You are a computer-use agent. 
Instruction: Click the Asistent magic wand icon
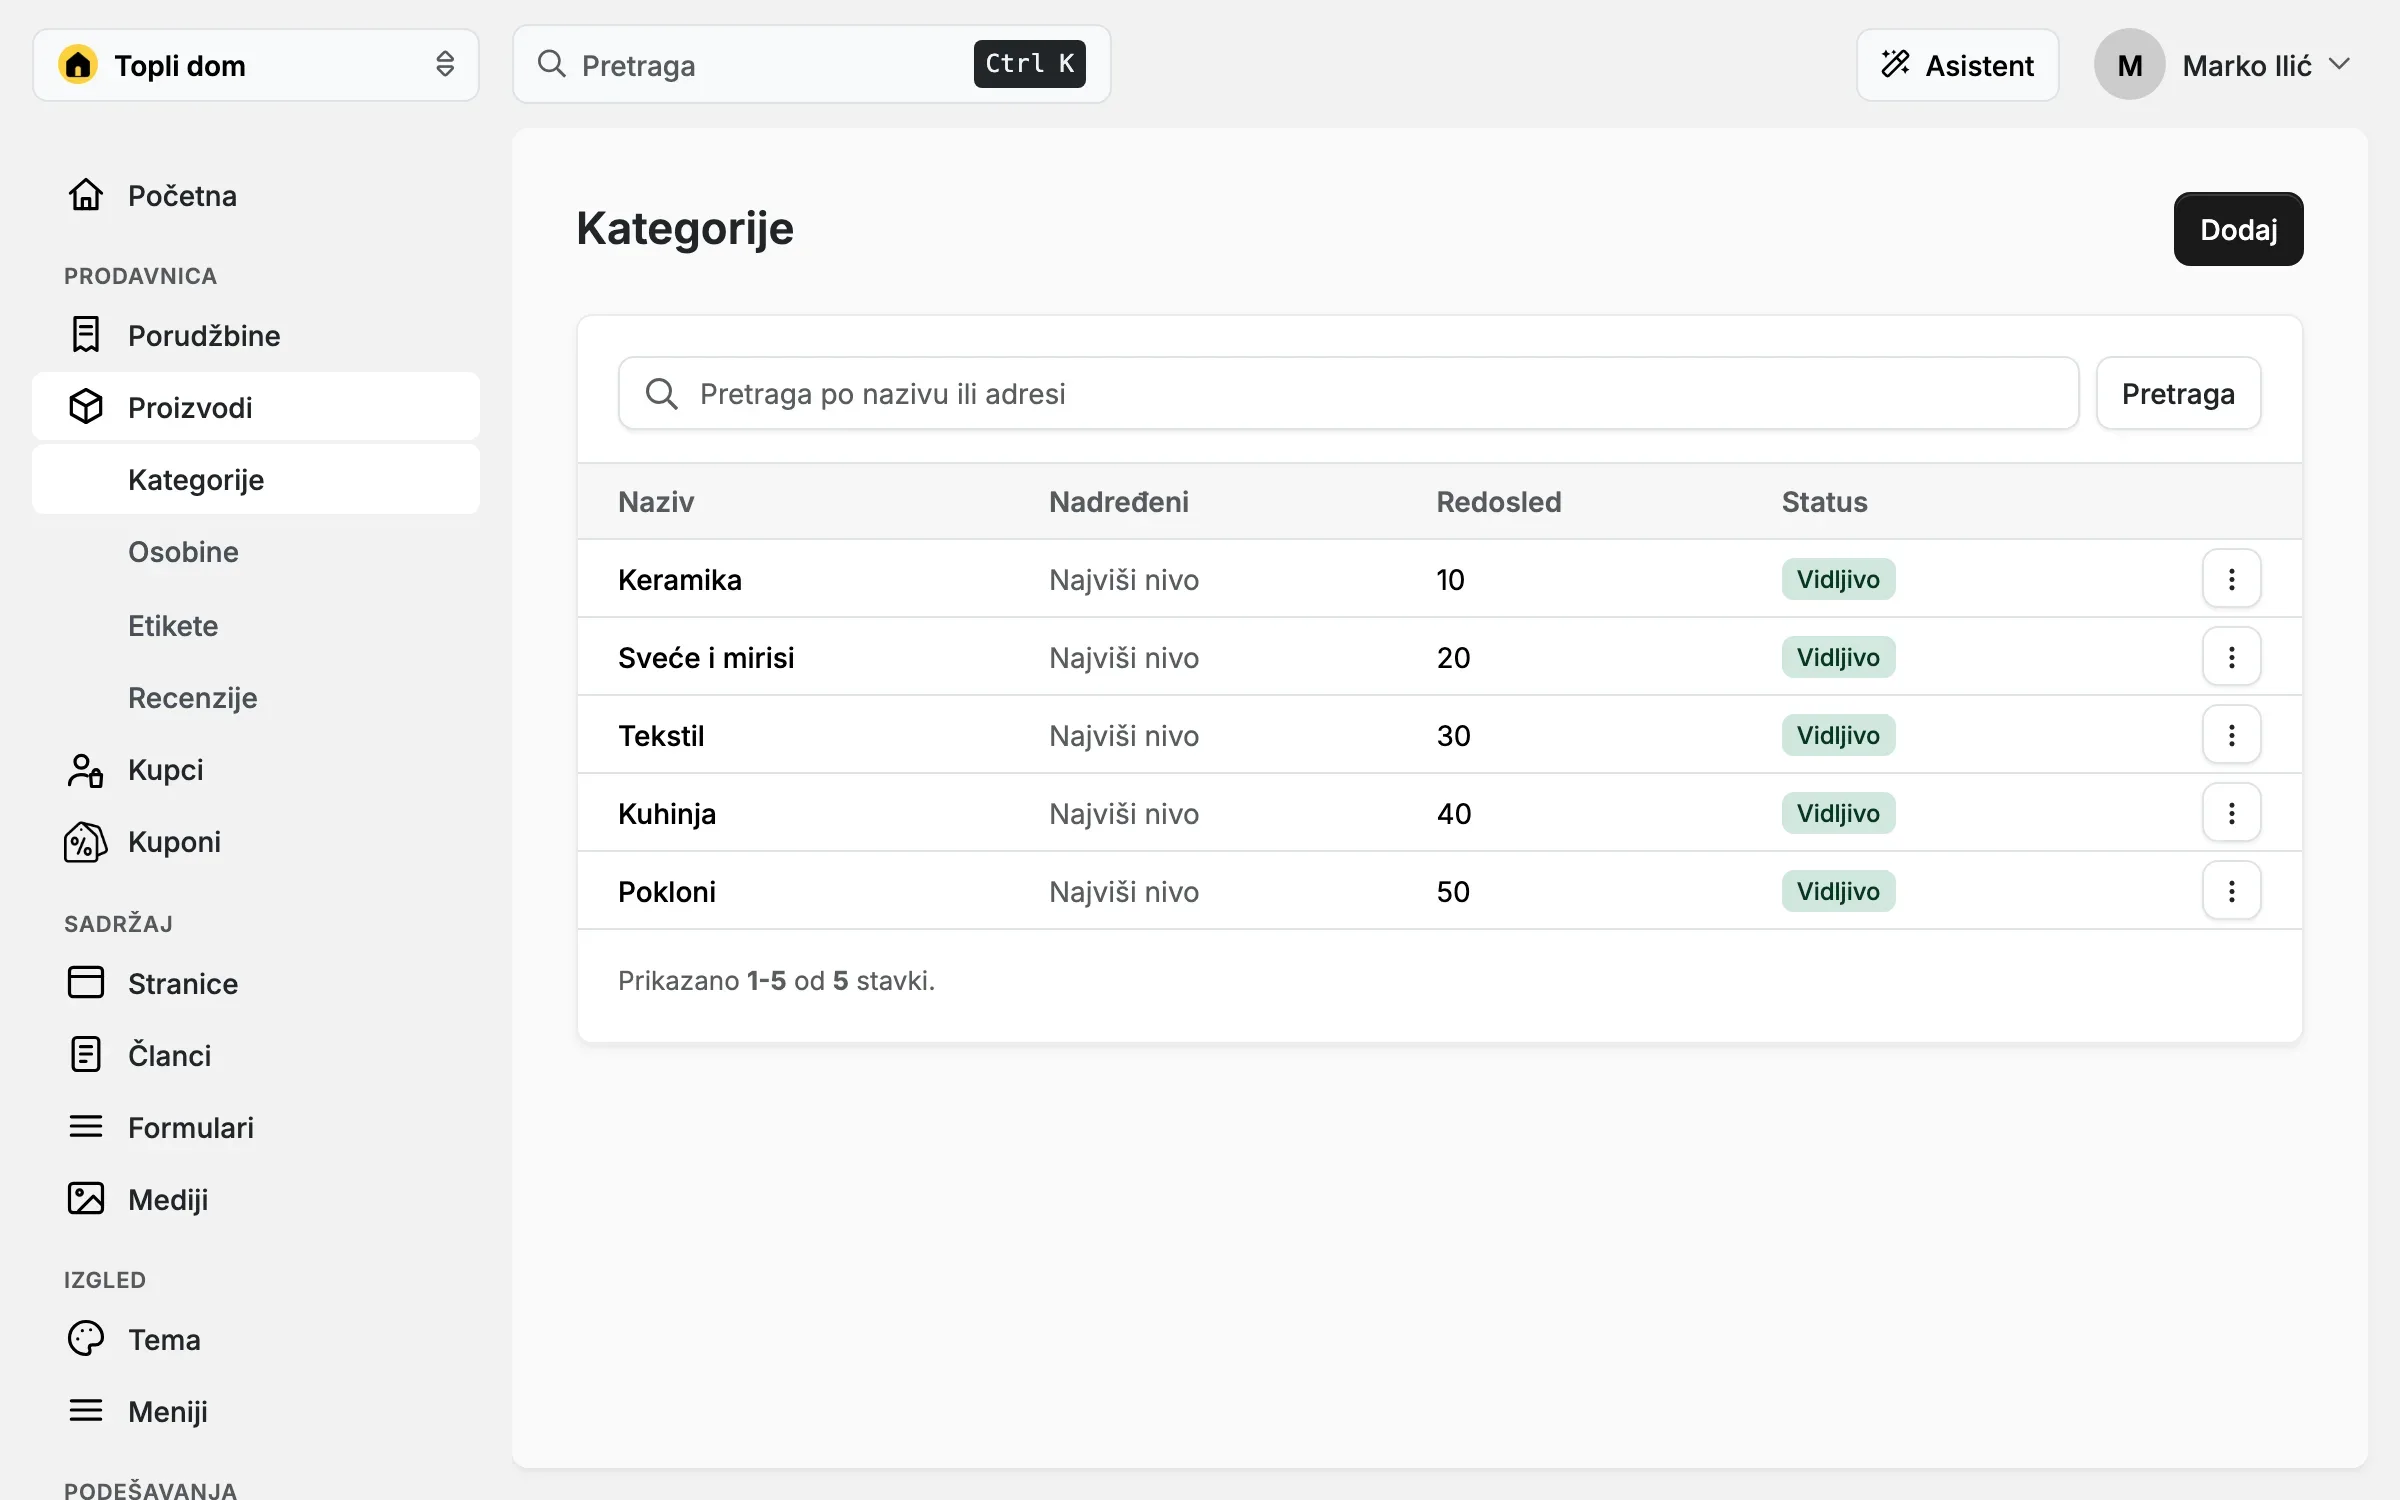click(1896, 65)
